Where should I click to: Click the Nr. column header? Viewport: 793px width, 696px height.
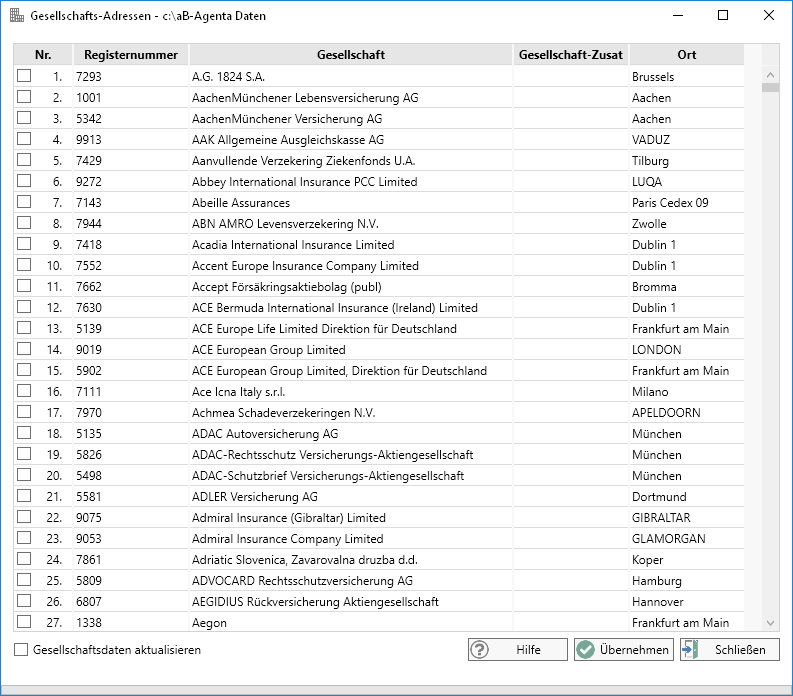[43, 55]
